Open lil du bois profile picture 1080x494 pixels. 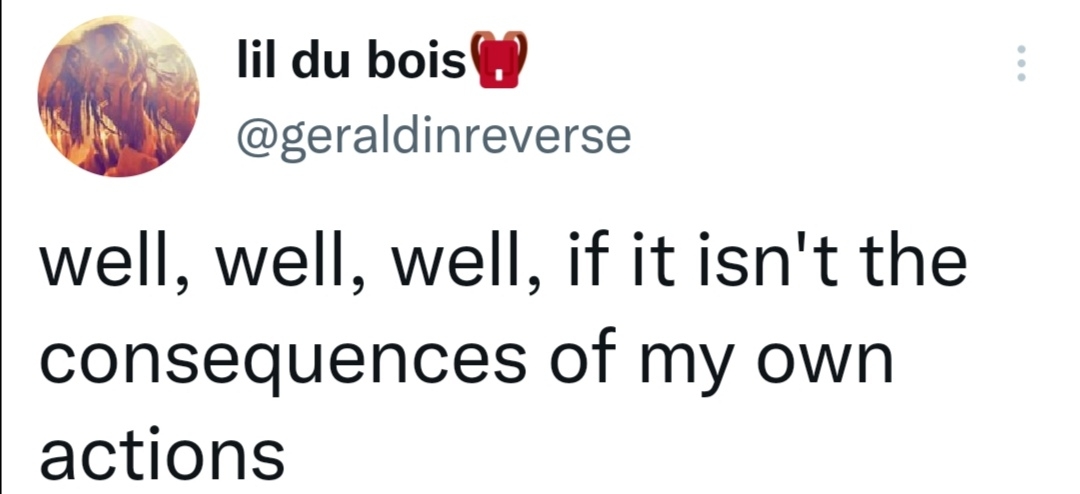coord(118,96)
